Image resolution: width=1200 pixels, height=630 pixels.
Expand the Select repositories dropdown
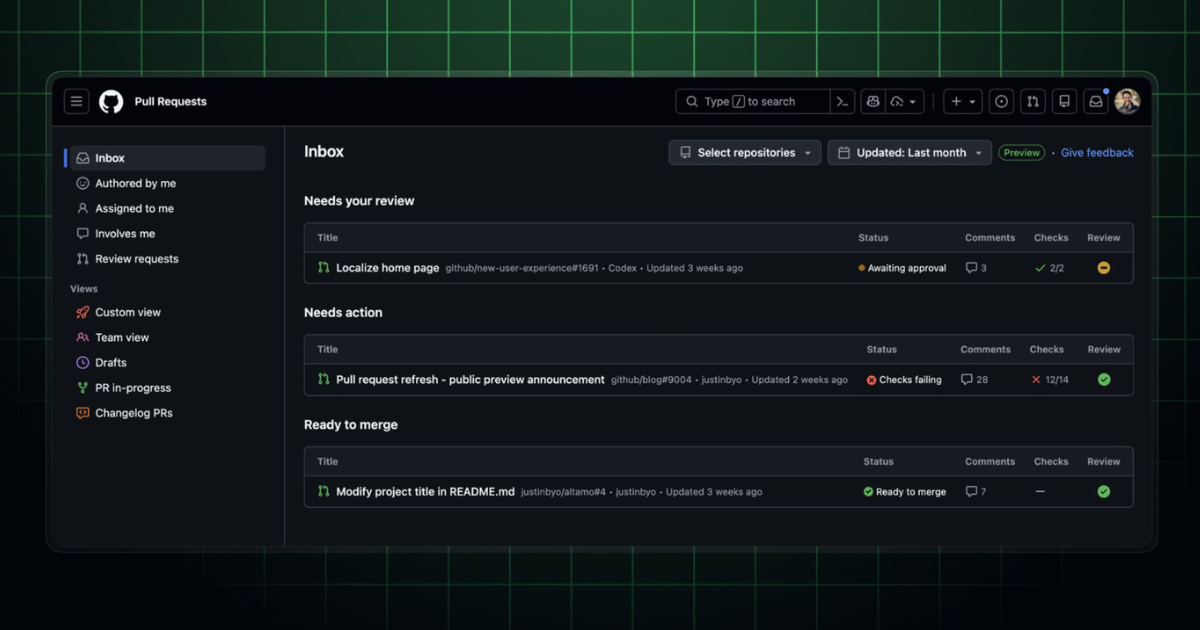pos(745,153)
